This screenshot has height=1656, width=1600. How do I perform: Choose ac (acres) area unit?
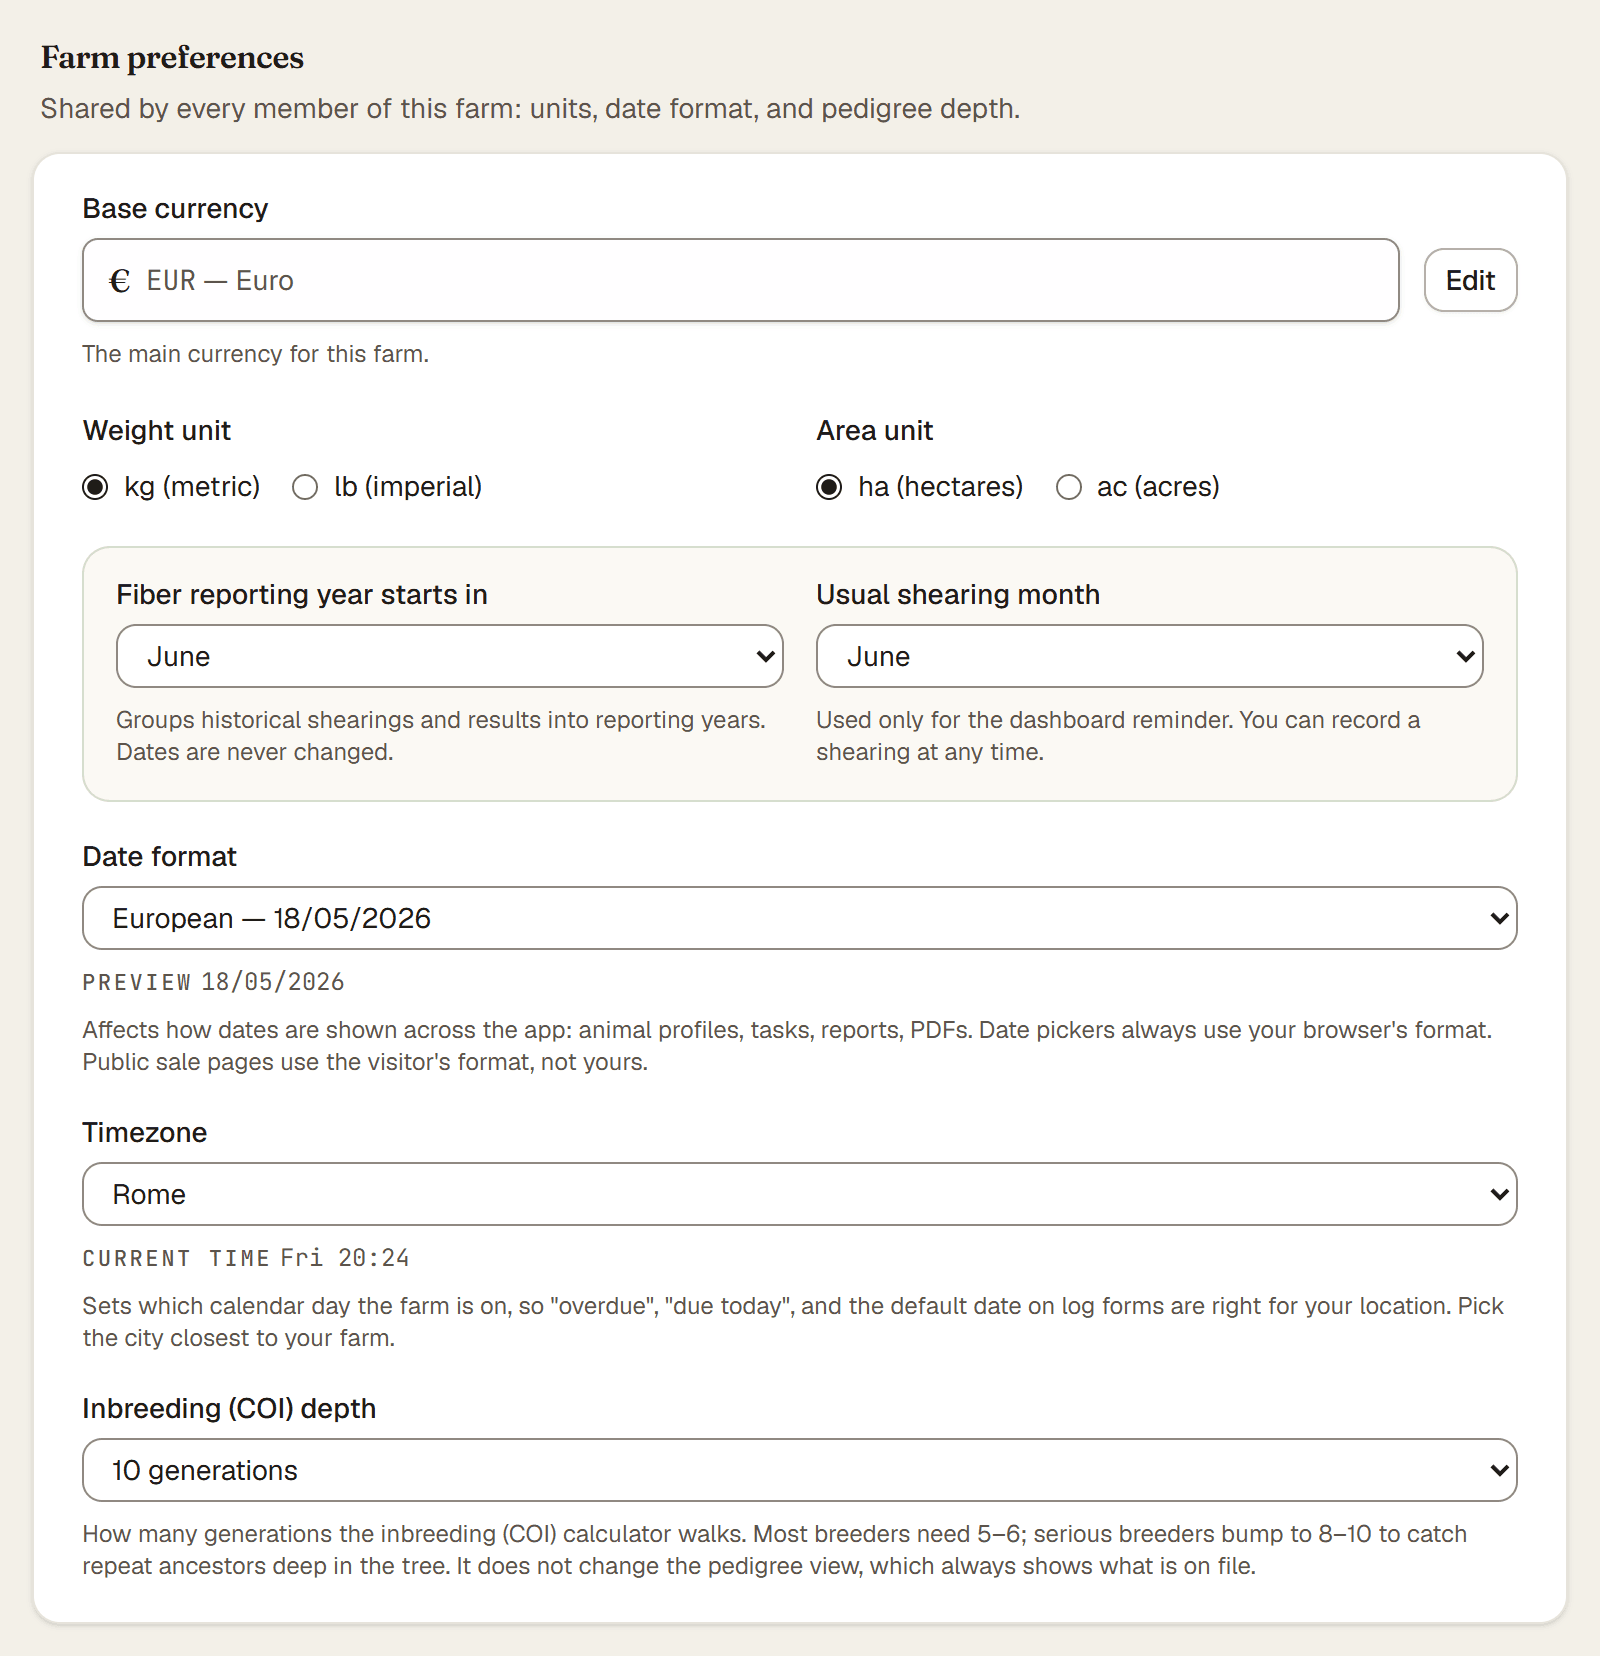[x=1069, y=487]
